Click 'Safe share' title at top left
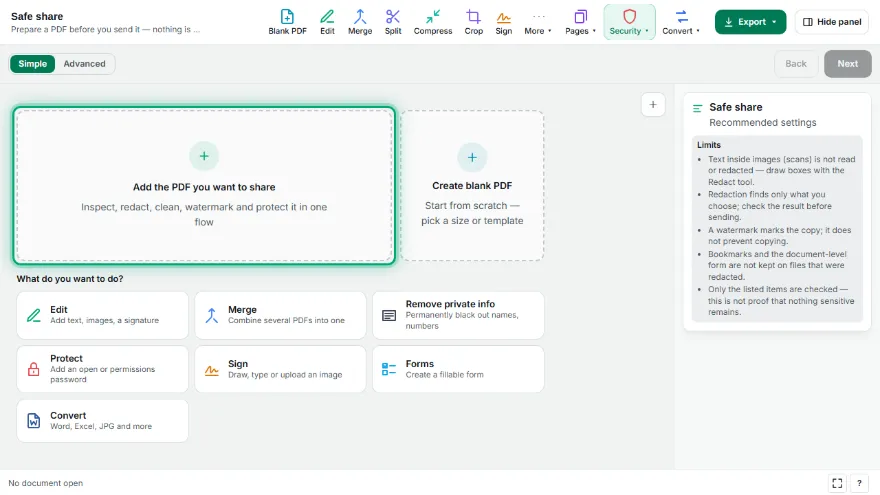Screen dimensions: 880x495 pos(37,16)
